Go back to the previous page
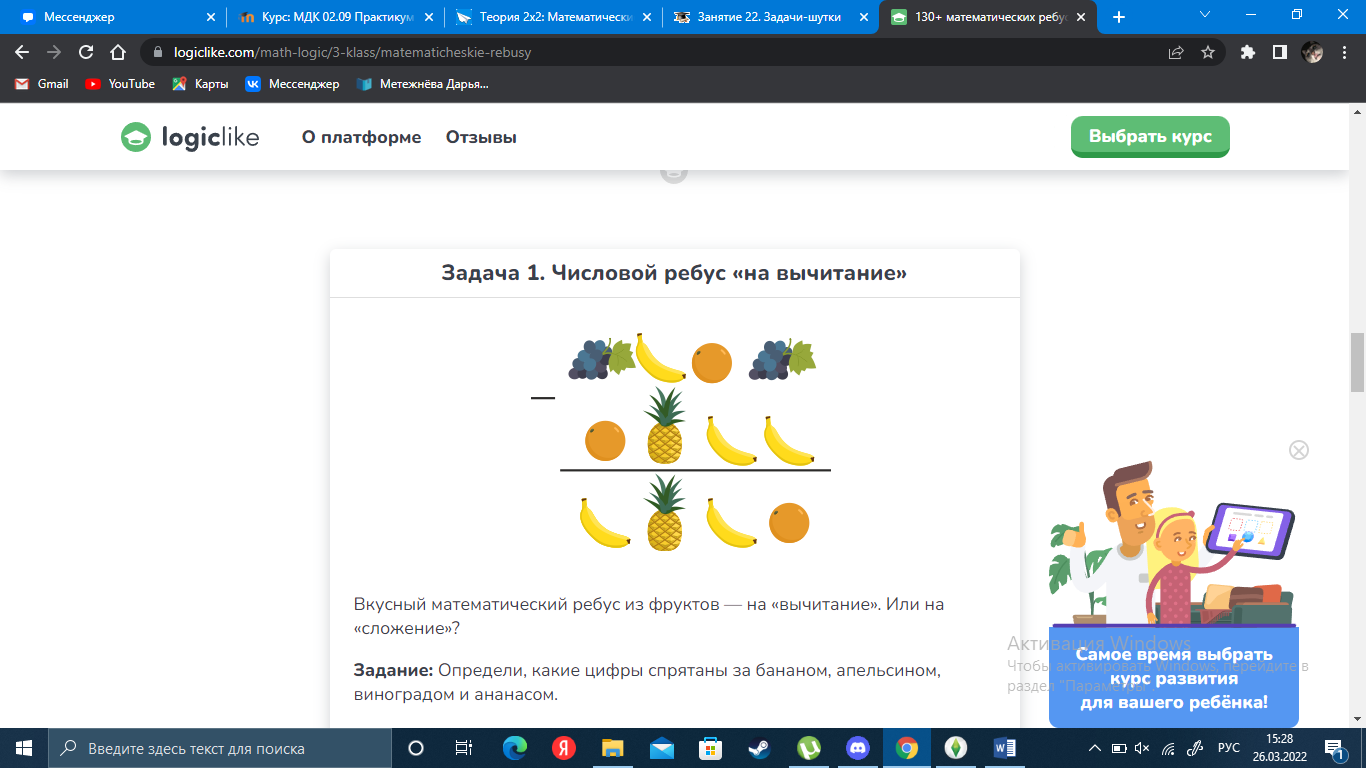Image resolution: width=1366 pixels, height=768 pixels. pyautogui.click(x=22, y=52)
